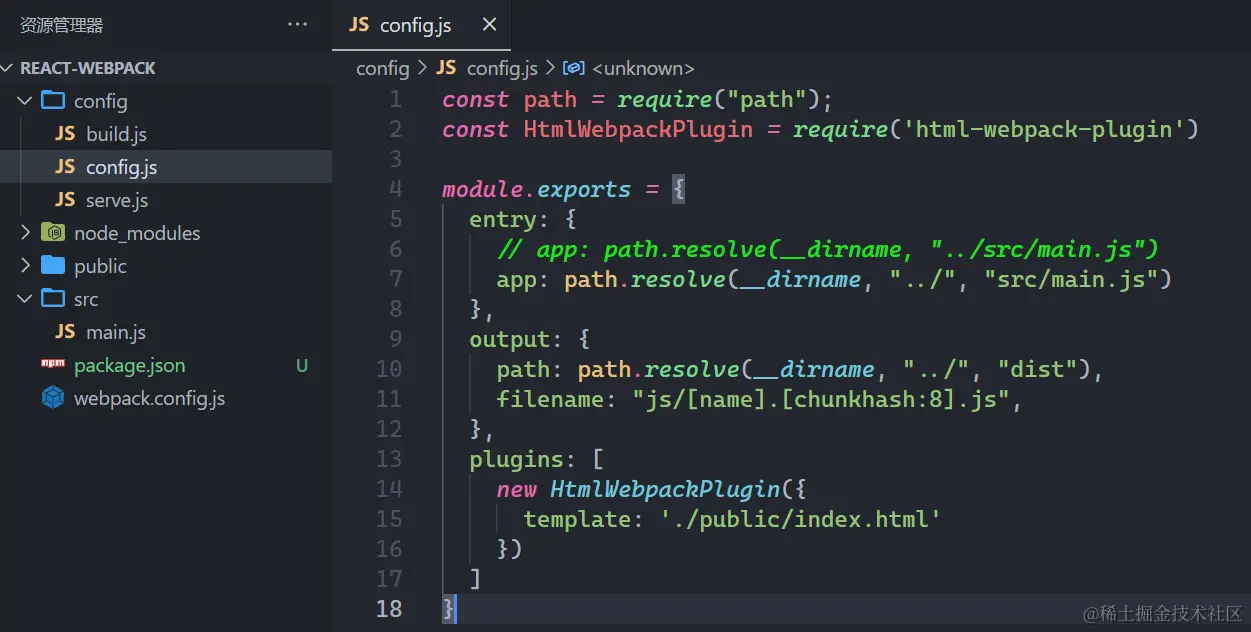Image resolution: width=1251 pixels, height=632 pixels.
Task: Click './public/index.html' string
Action: 800,519
